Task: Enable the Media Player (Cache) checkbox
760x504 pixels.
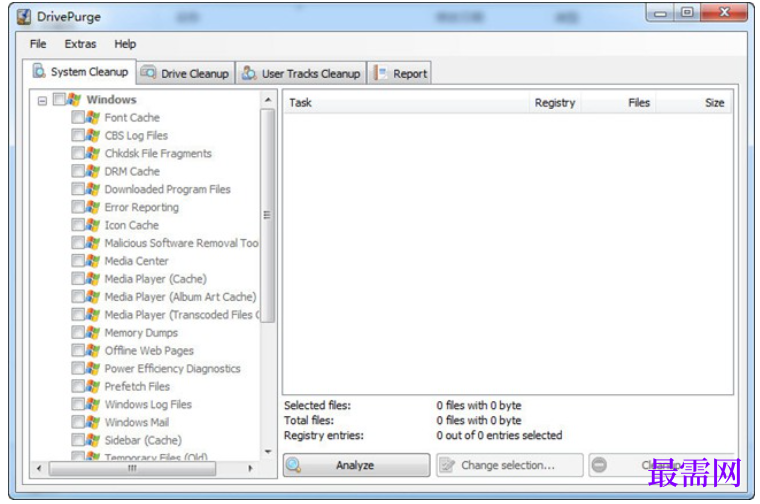Action: point(78,279)
